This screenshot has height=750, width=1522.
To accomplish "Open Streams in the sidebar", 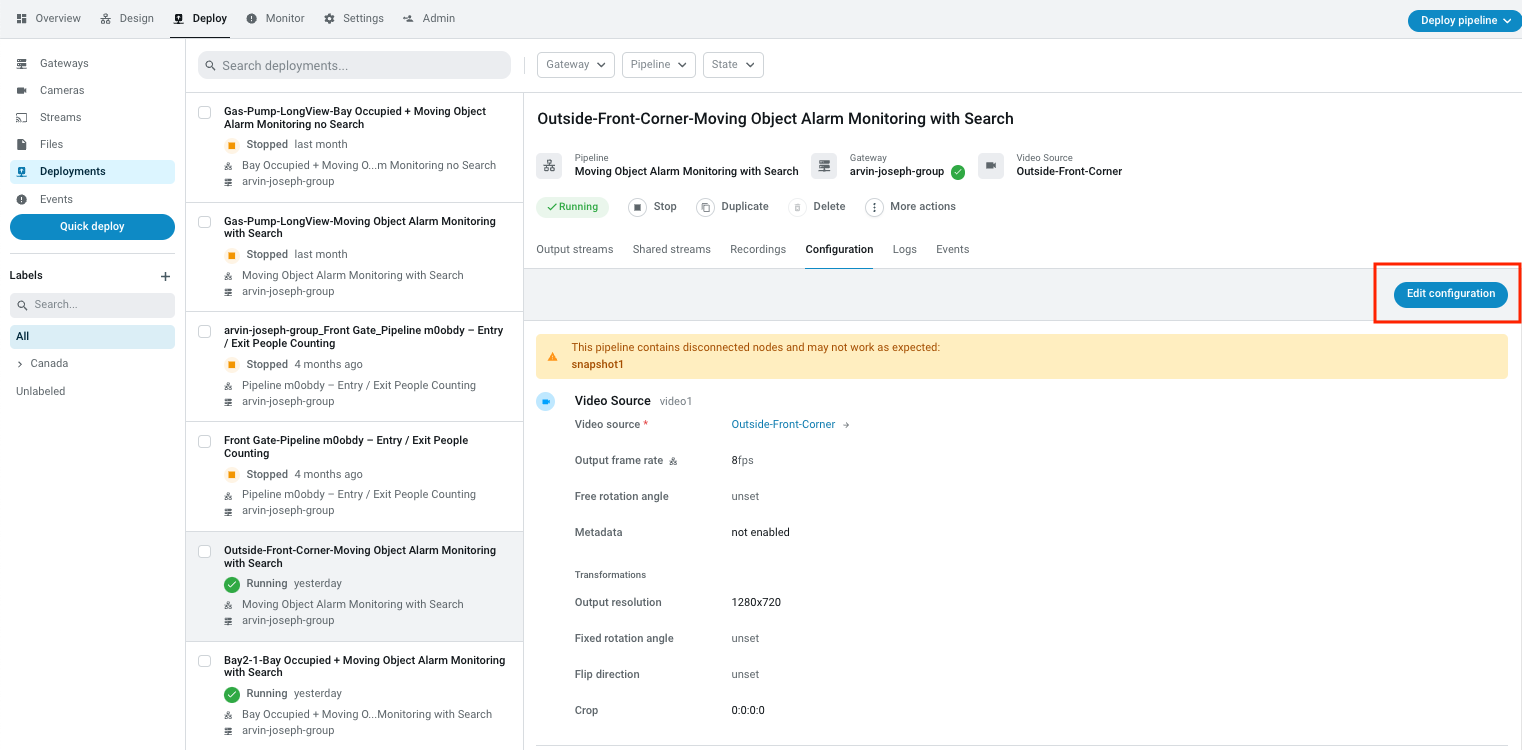I will tap(92, 117).
